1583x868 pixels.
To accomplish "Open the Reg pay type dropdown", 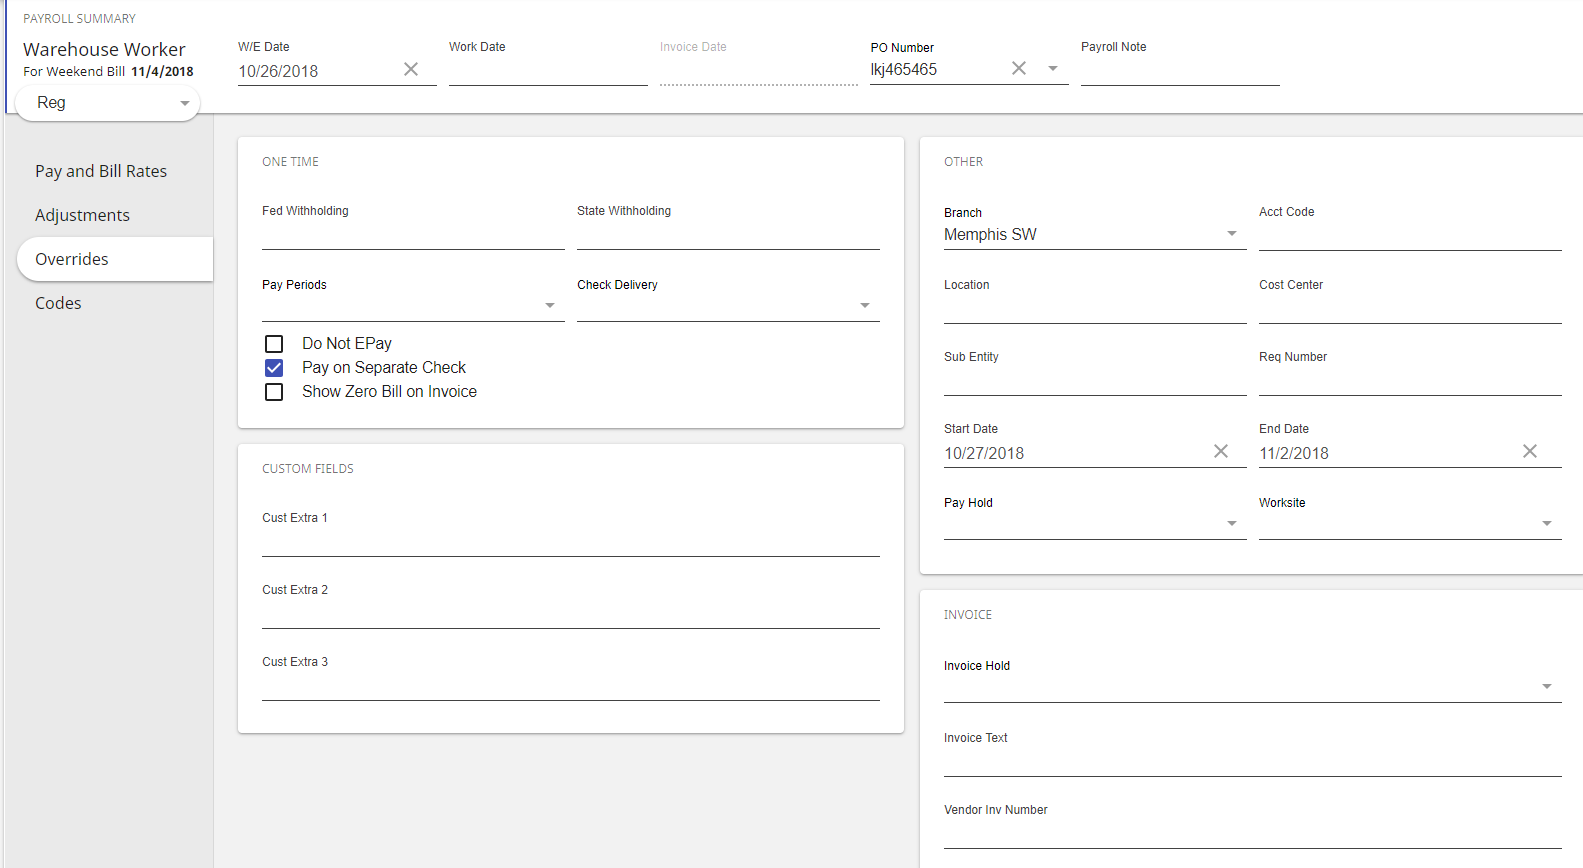I will click(108, 103).
